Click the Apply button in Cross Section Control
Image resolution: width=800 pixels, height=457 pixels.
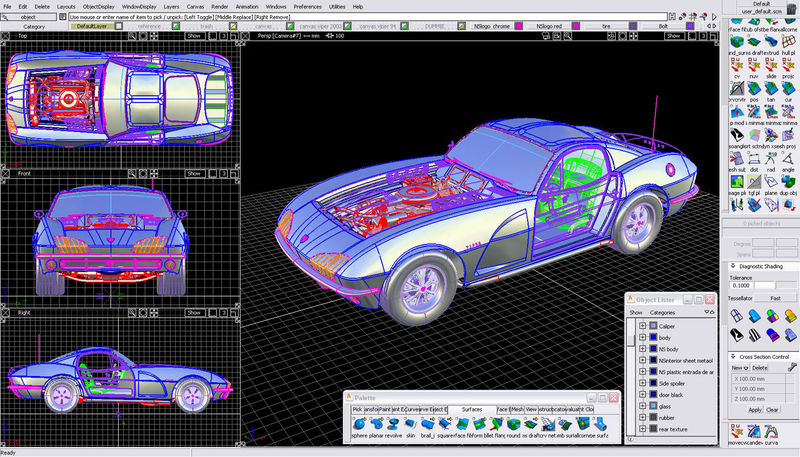pyautogui.click(x=755, y=410)
